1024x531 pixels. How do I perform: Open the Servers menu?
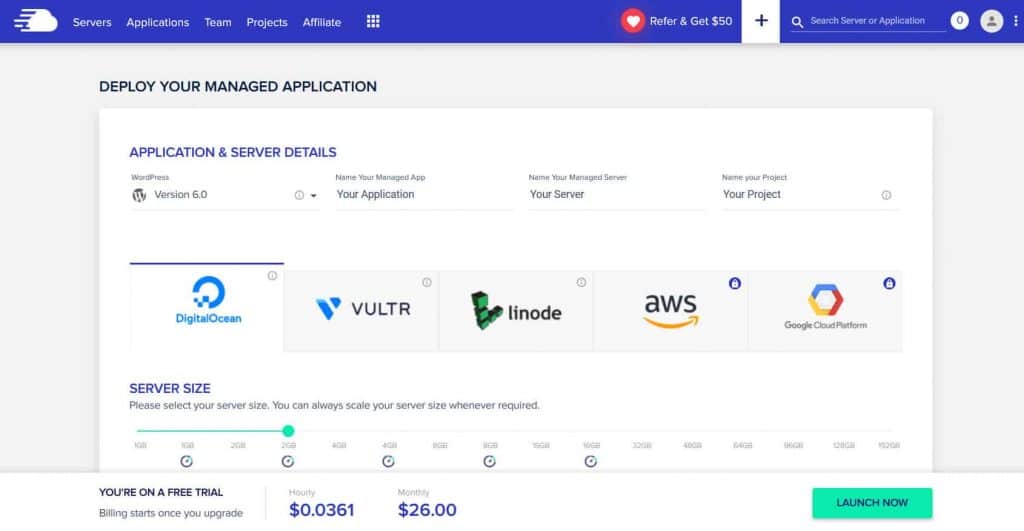click(x=92, y=22)
